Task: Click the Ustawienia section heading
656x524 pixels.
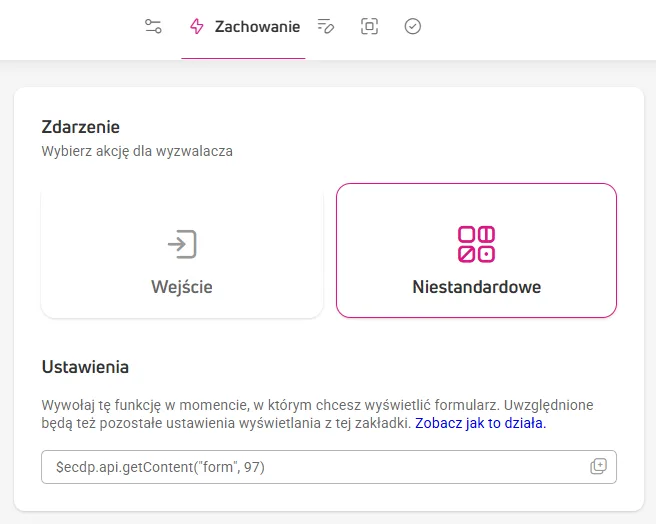Action: [x=85, y=367]
